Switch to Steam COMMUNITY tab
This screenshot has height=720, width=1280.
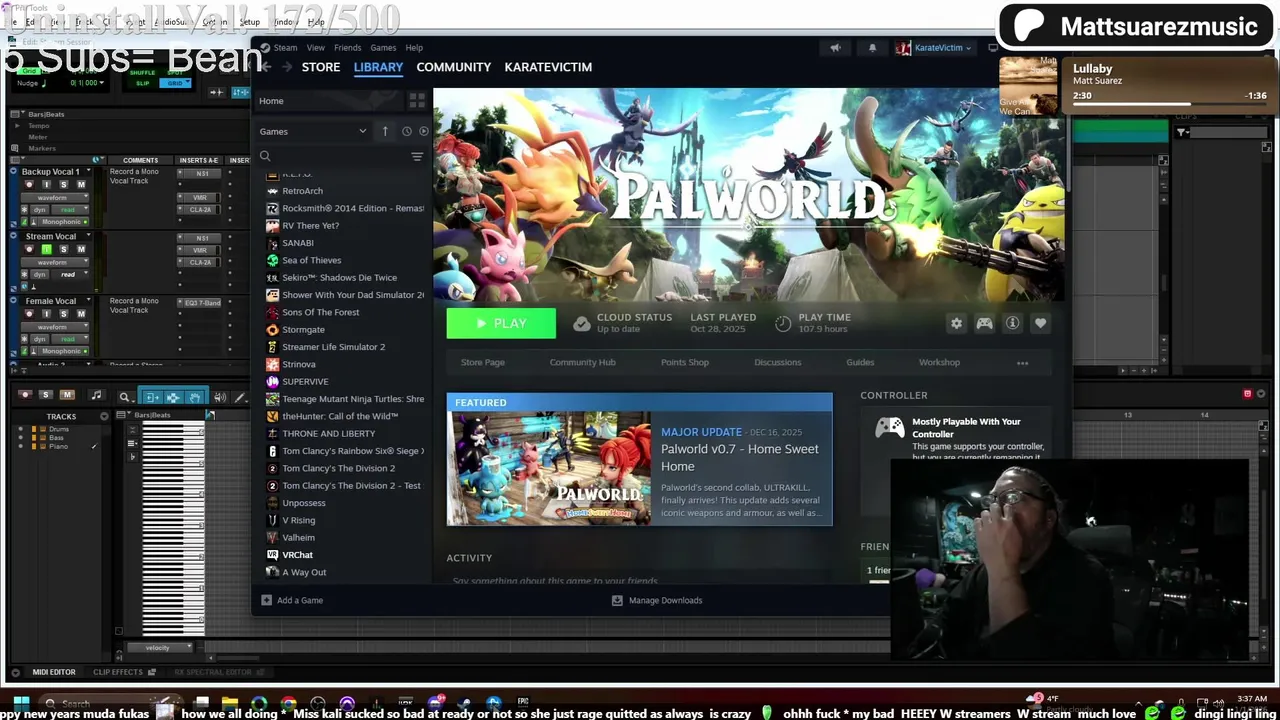(453, 67)
